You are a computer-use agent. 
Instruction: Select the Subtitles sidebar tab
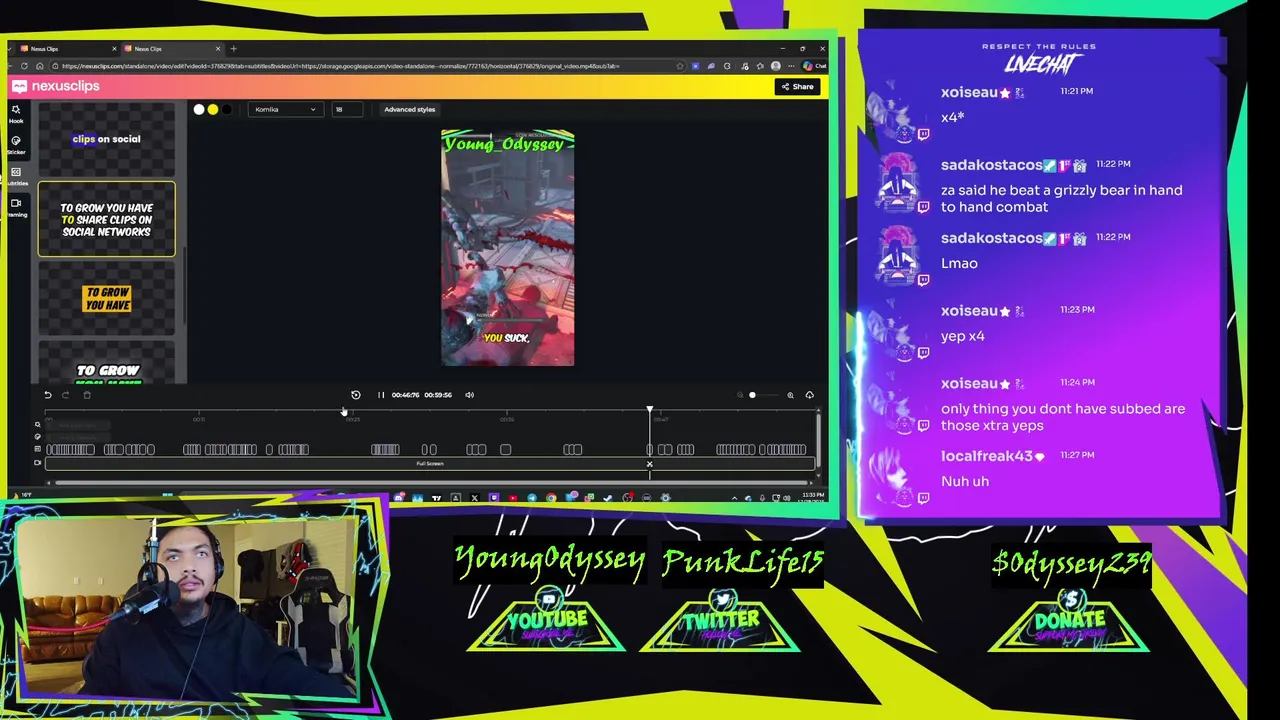tap(16, 176)
